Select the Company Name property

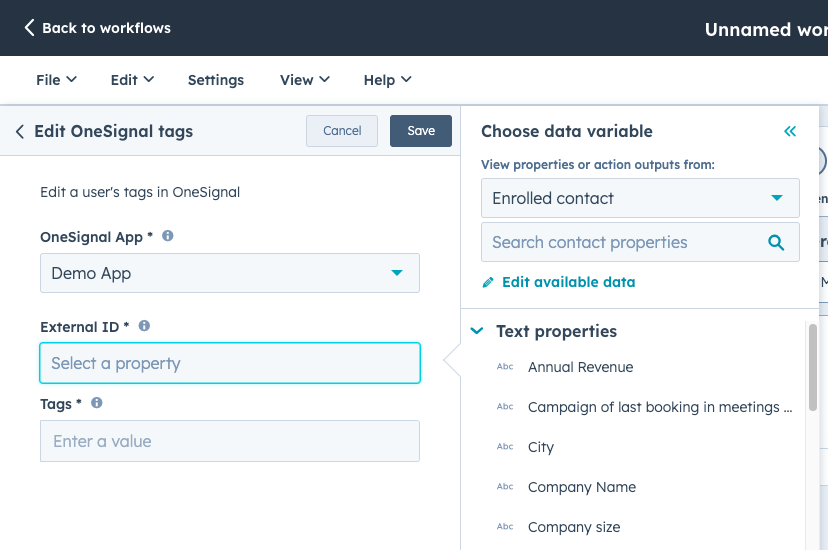point(581,487)
